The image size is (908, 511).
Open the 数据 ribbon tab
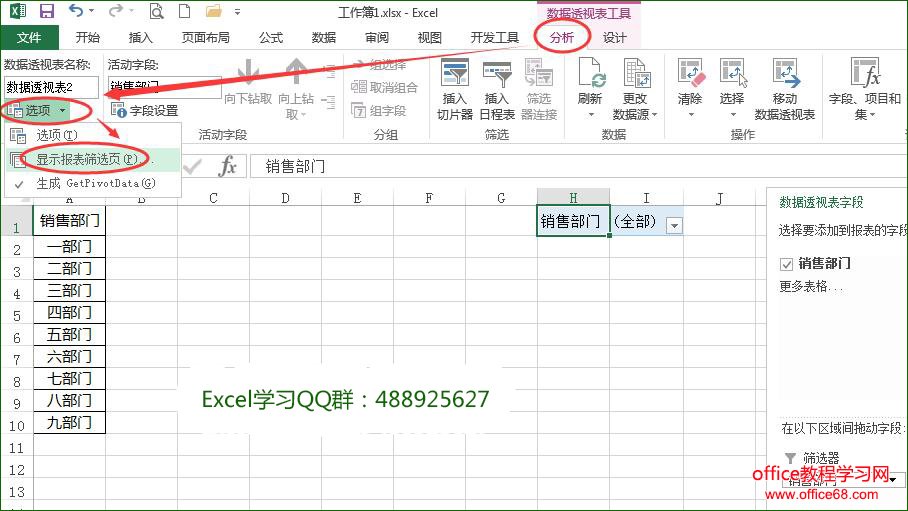324,38
